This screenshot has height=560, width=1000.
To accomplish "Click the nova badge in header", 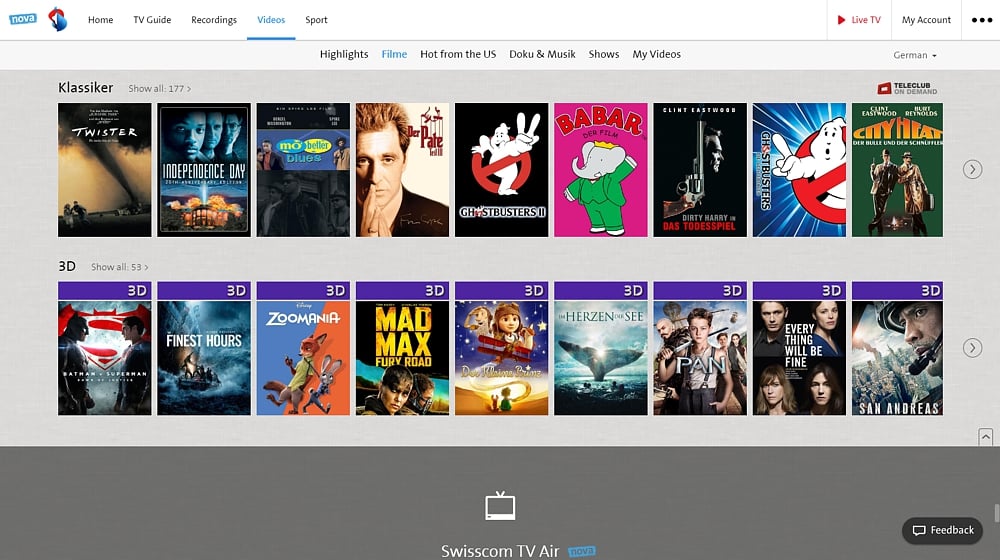I will click(x=23, y=19).
